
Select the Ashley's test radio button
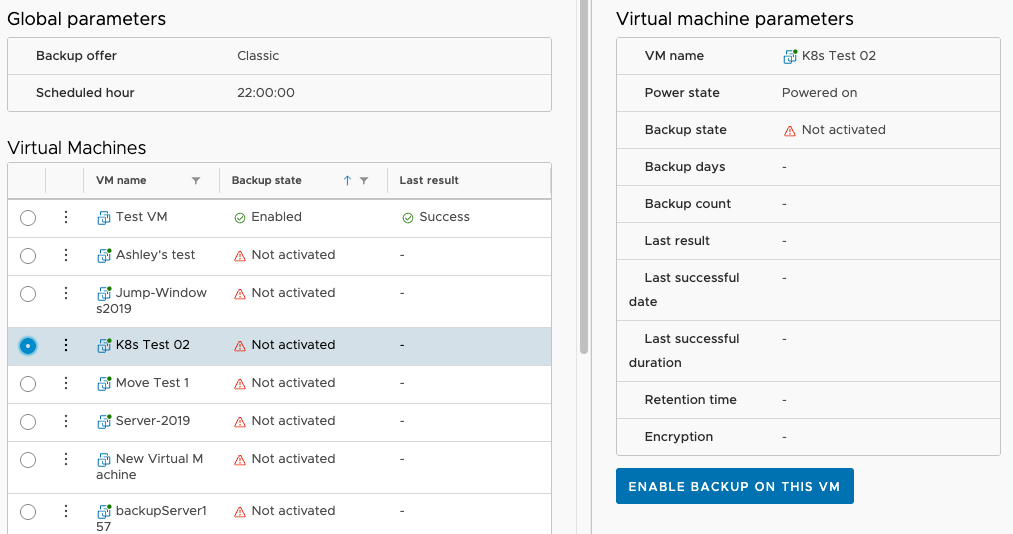28,256
